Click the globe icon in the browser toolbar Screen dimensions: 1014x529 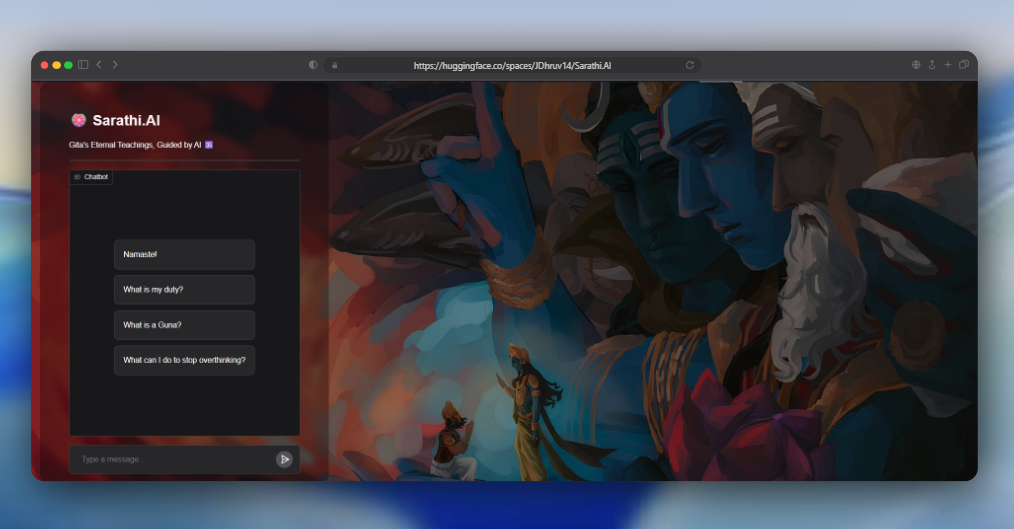pos(916,65)
